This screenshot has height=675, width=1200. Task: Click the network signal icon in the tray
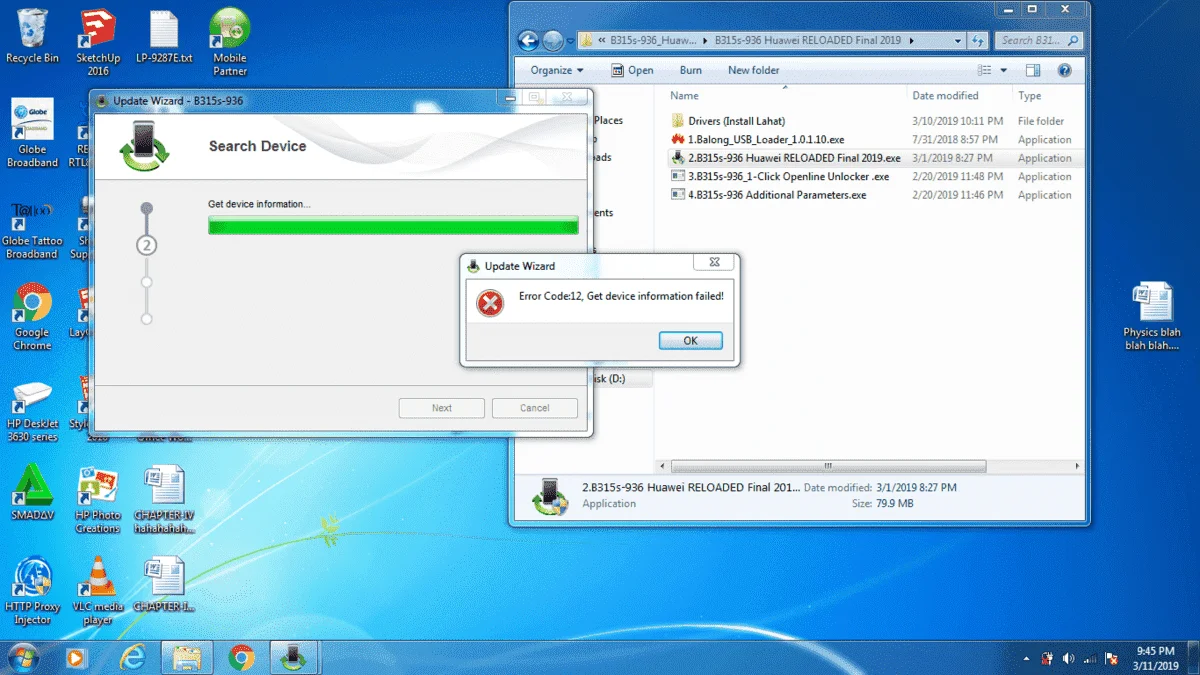point(1090,658)
